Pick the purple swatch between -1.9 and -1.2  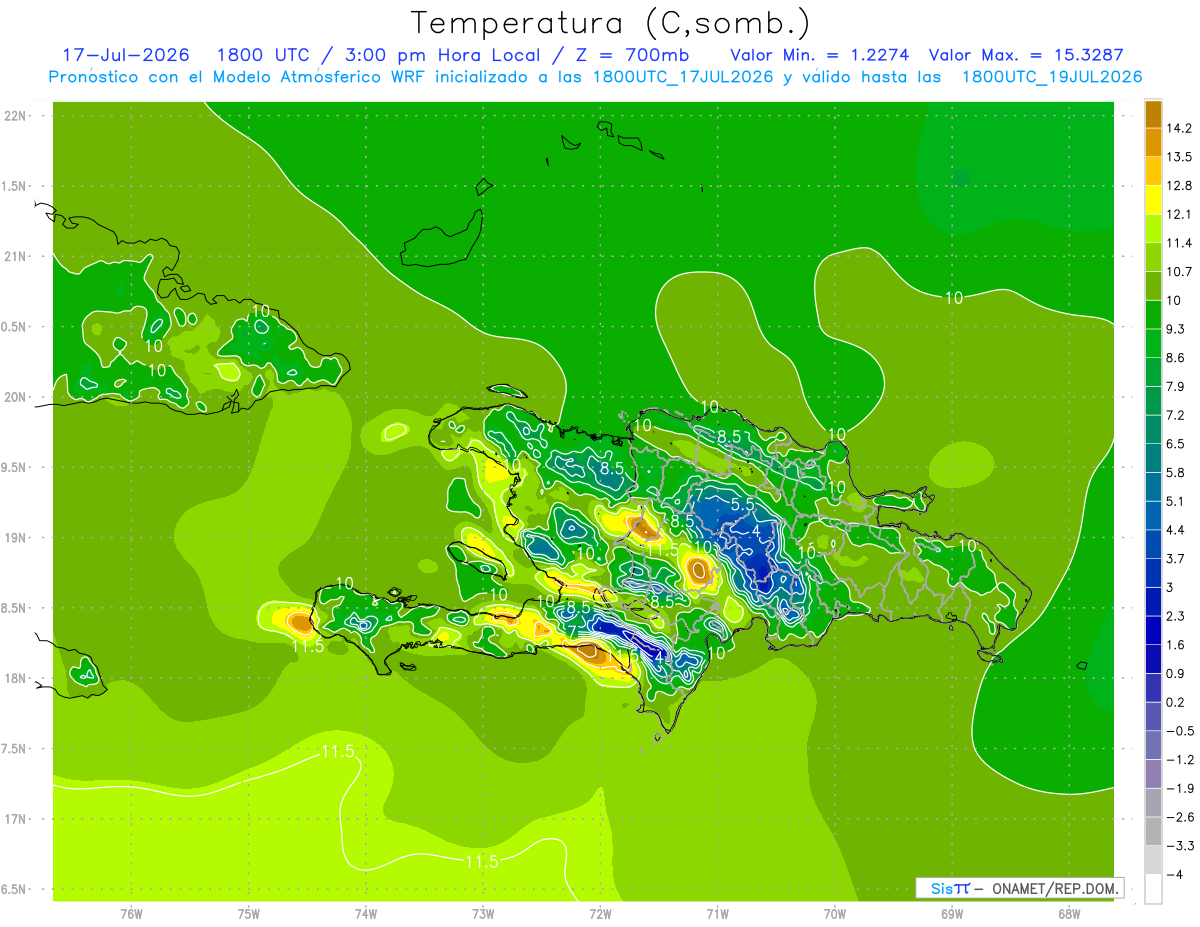click(1153, 774)
